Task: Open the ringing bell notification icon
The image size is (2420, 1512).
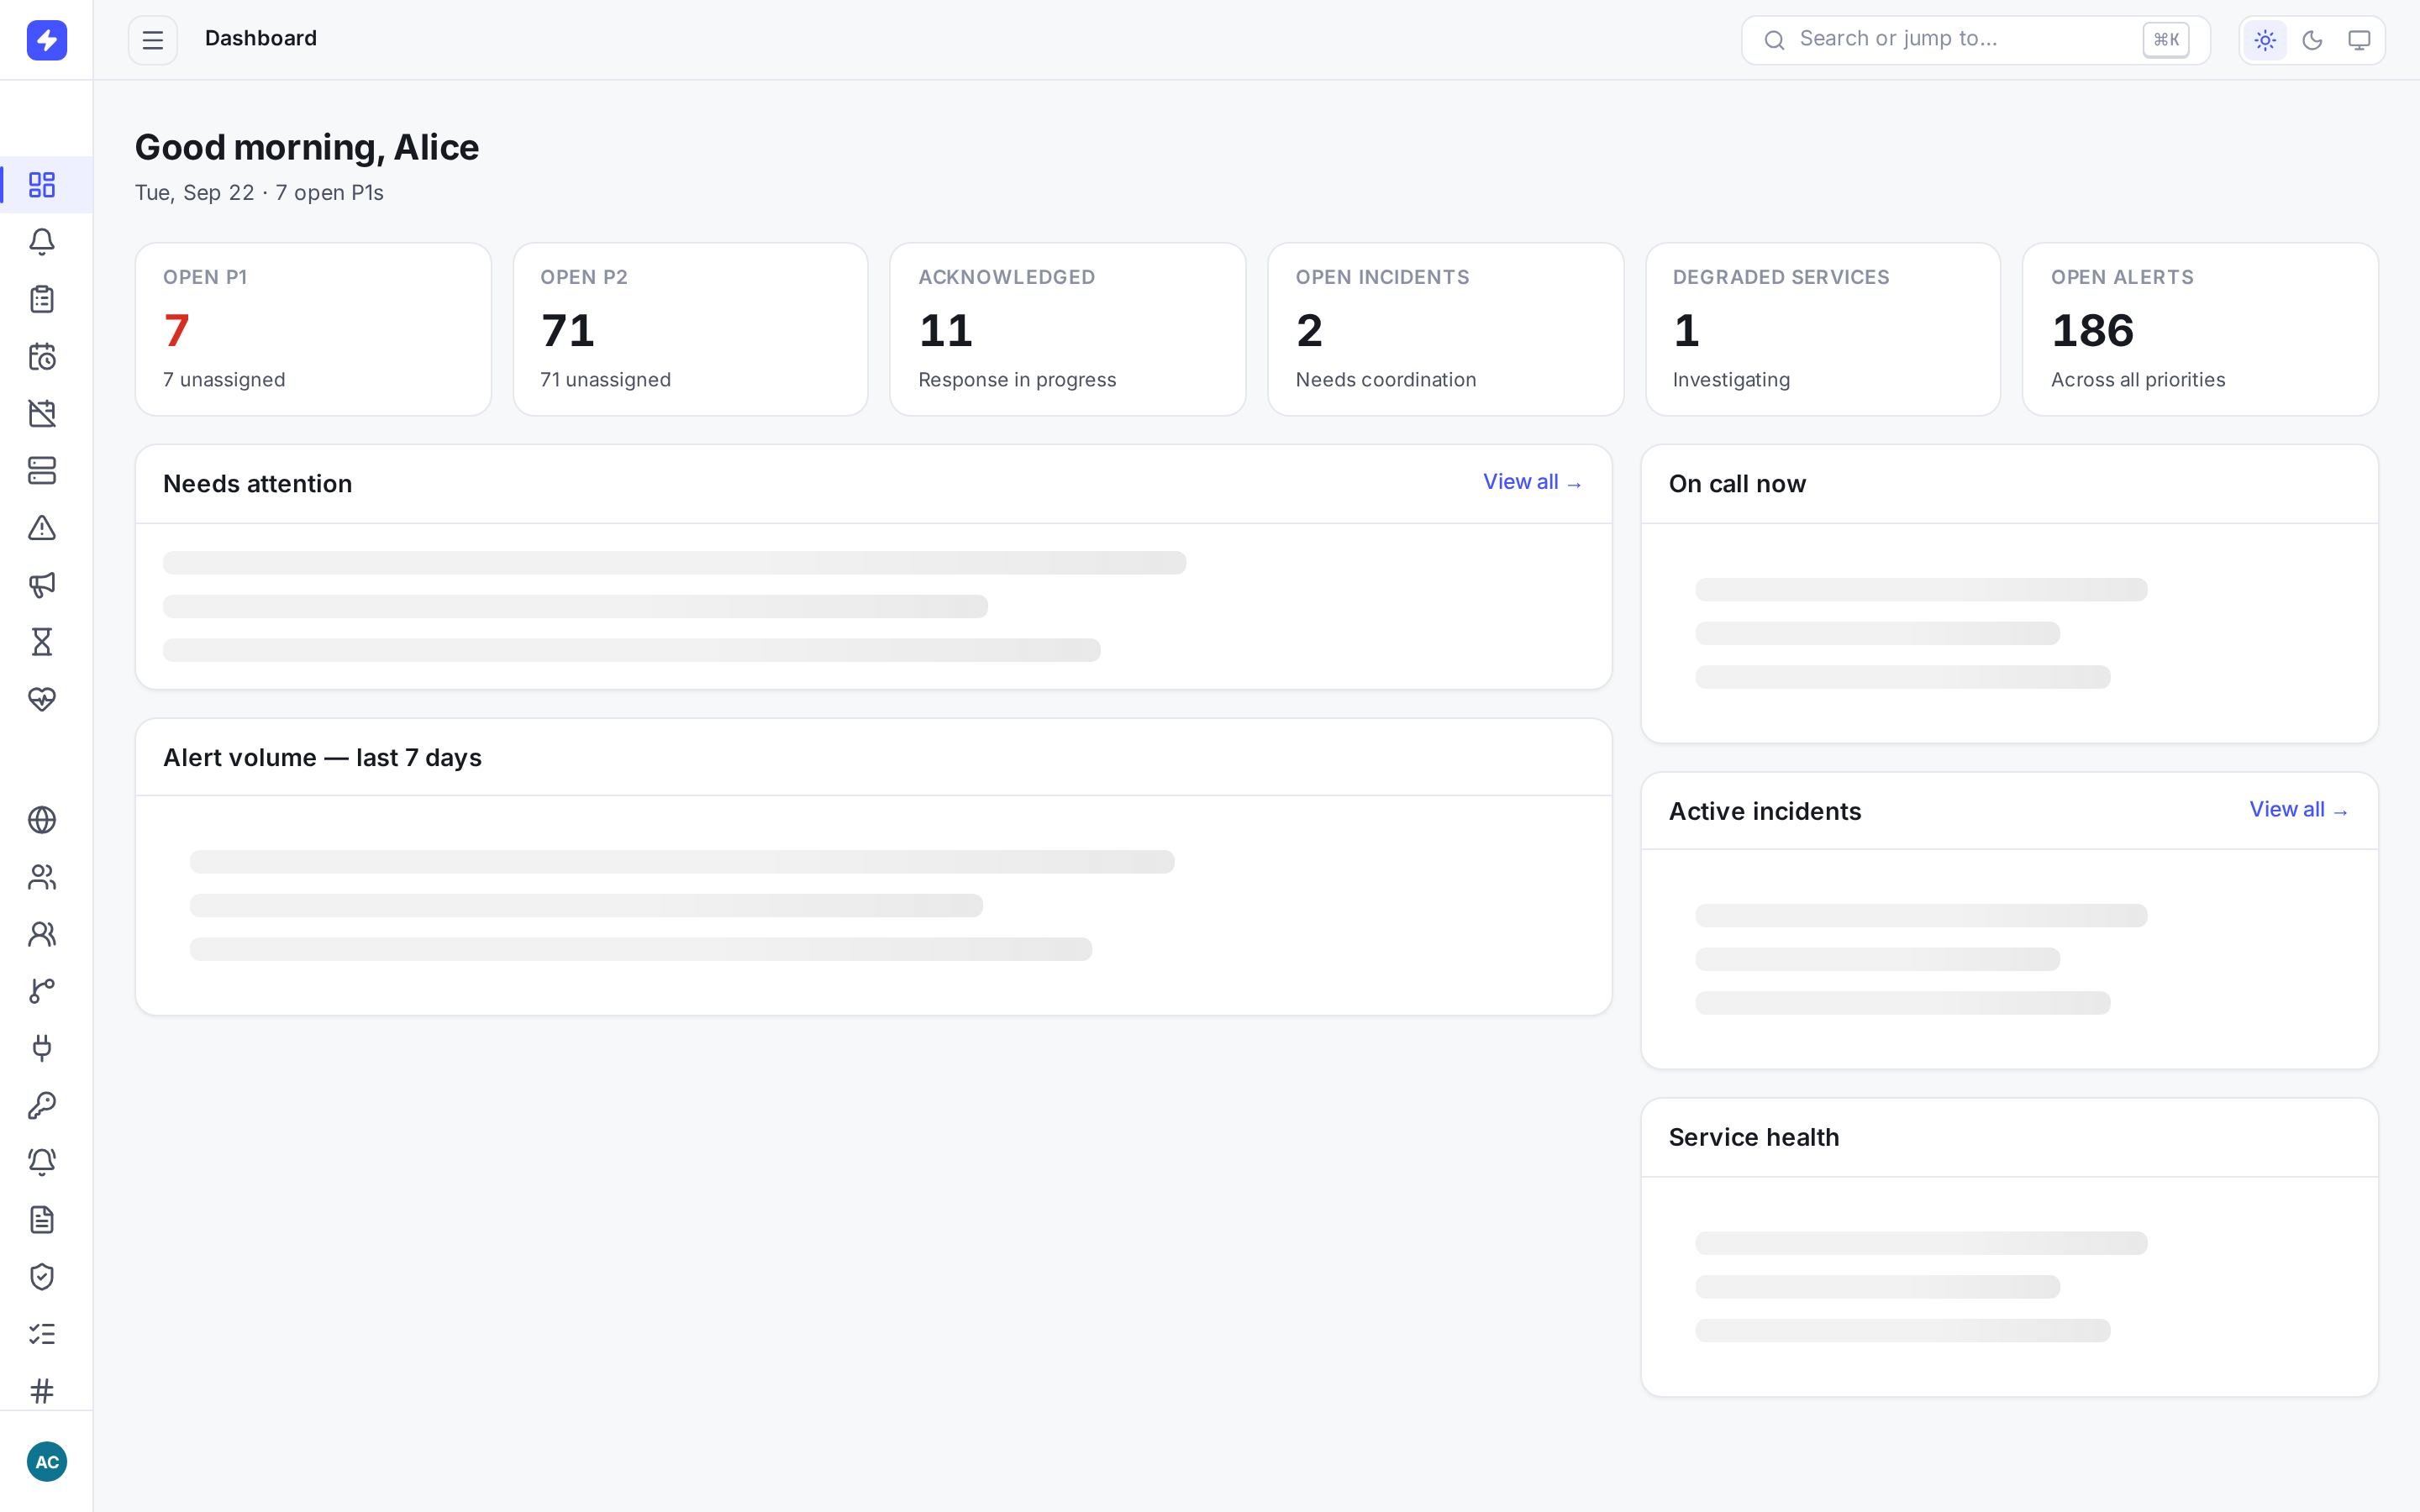Action: [x=42, y=1162]
